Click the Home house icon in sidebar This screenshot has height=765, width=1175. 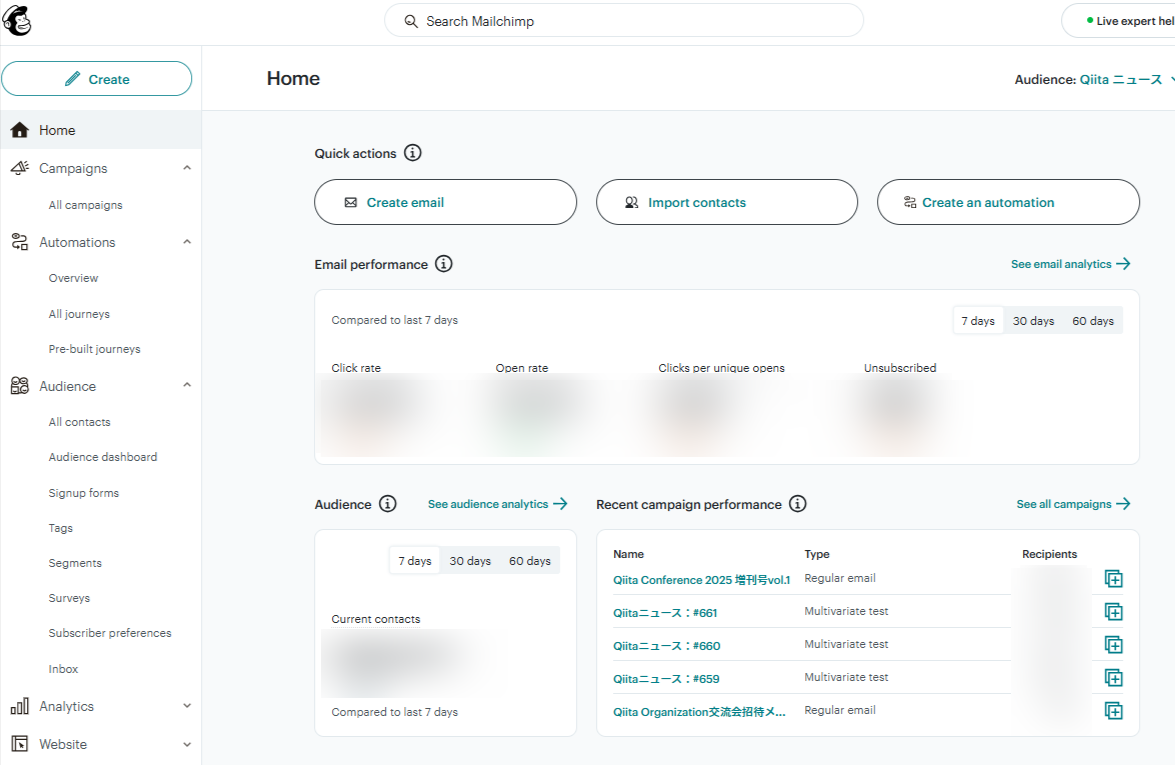tap(19, 130)
